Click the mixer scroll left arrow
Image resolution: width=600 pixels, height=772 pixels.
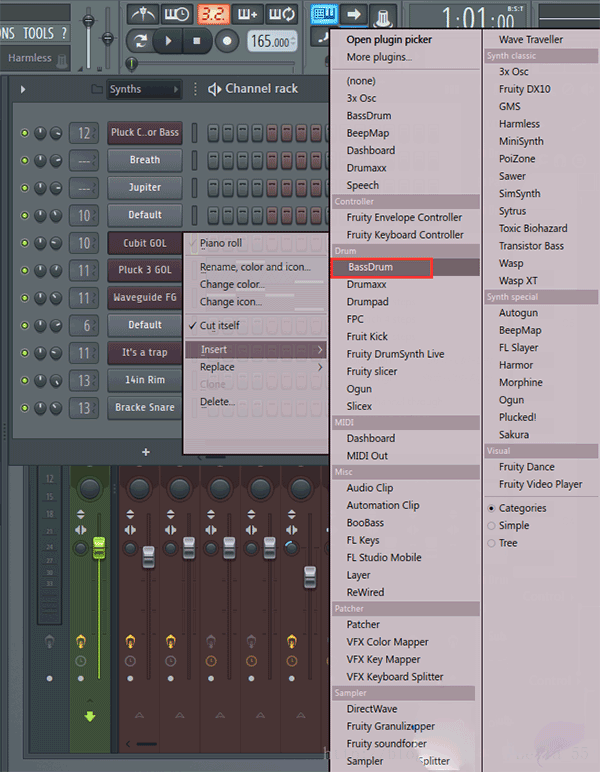tap(128, 743)
